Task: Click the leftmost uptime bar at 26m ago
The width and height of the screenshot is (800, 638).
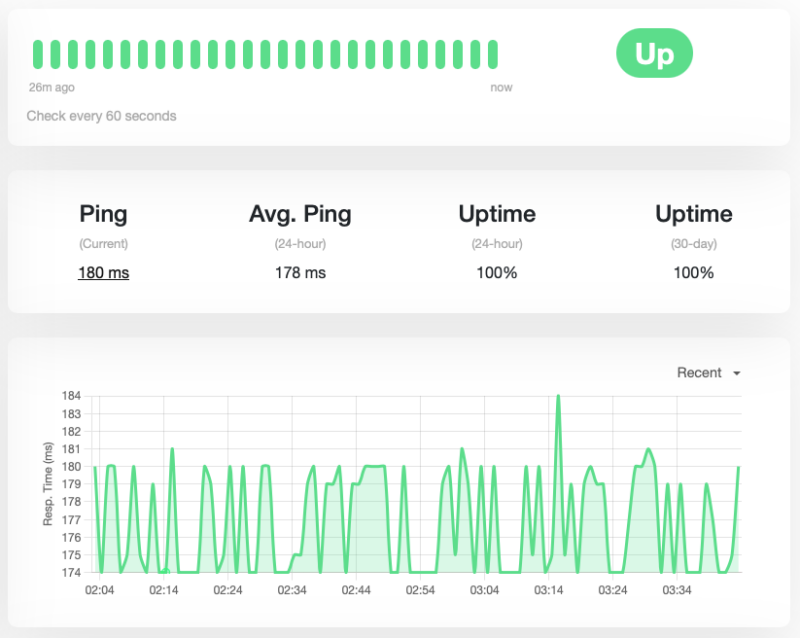Action: tap(37, 53)
